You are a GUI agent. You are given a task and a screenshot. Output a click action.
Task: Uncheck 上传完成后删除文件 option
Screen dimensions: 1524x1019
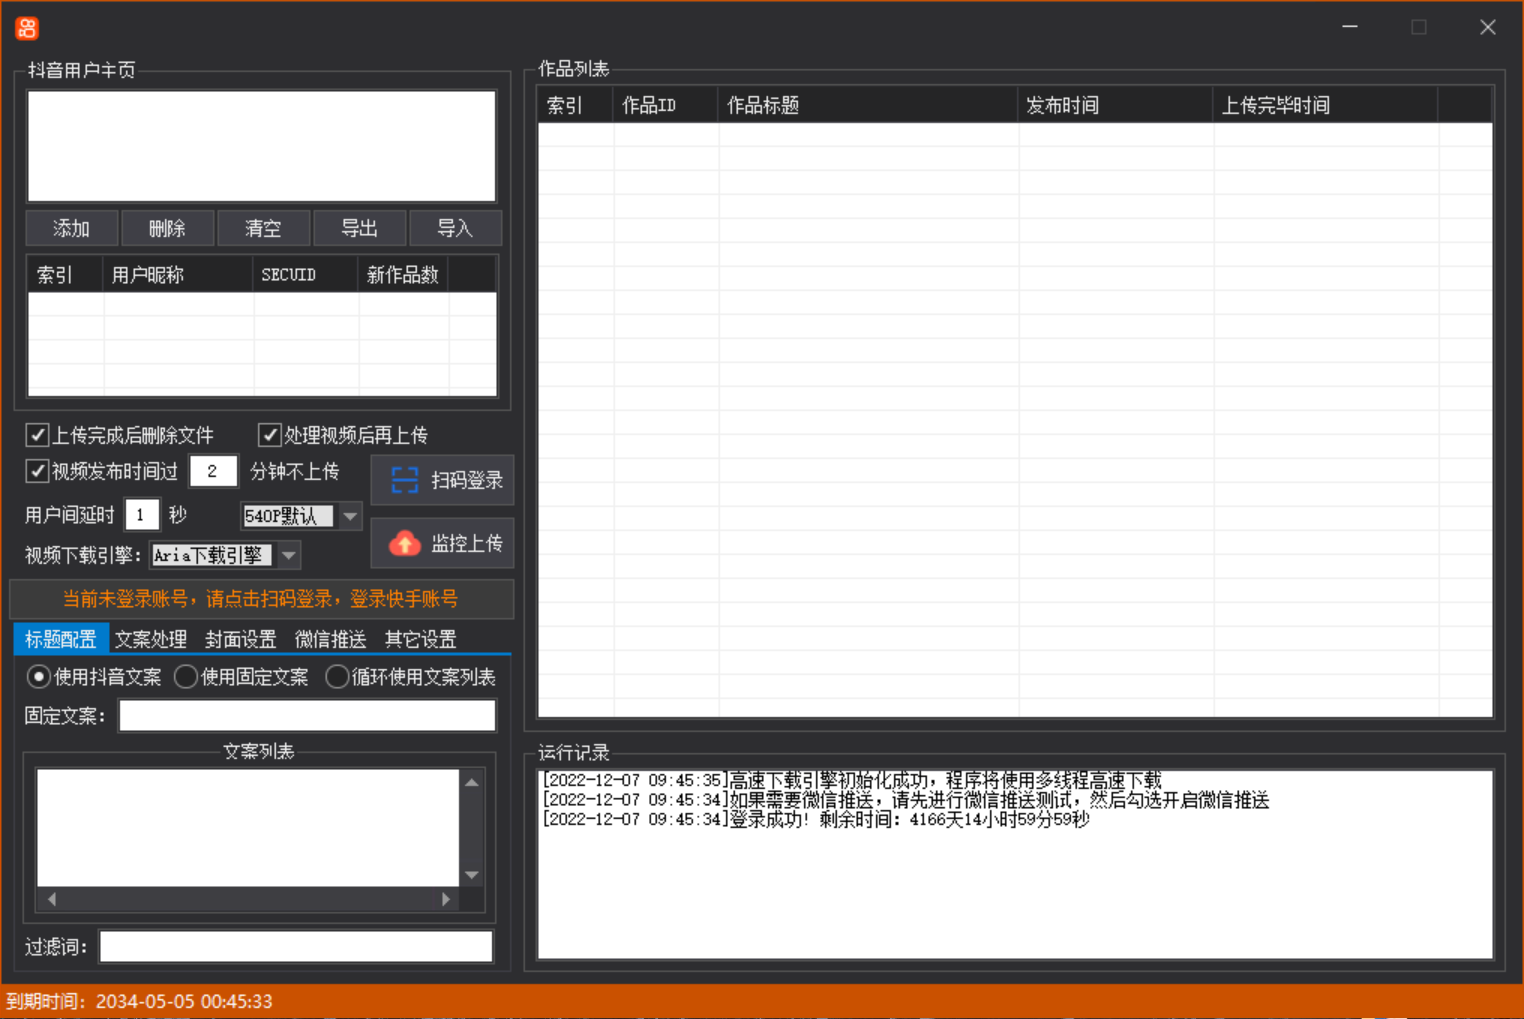[x=37, y=434]
